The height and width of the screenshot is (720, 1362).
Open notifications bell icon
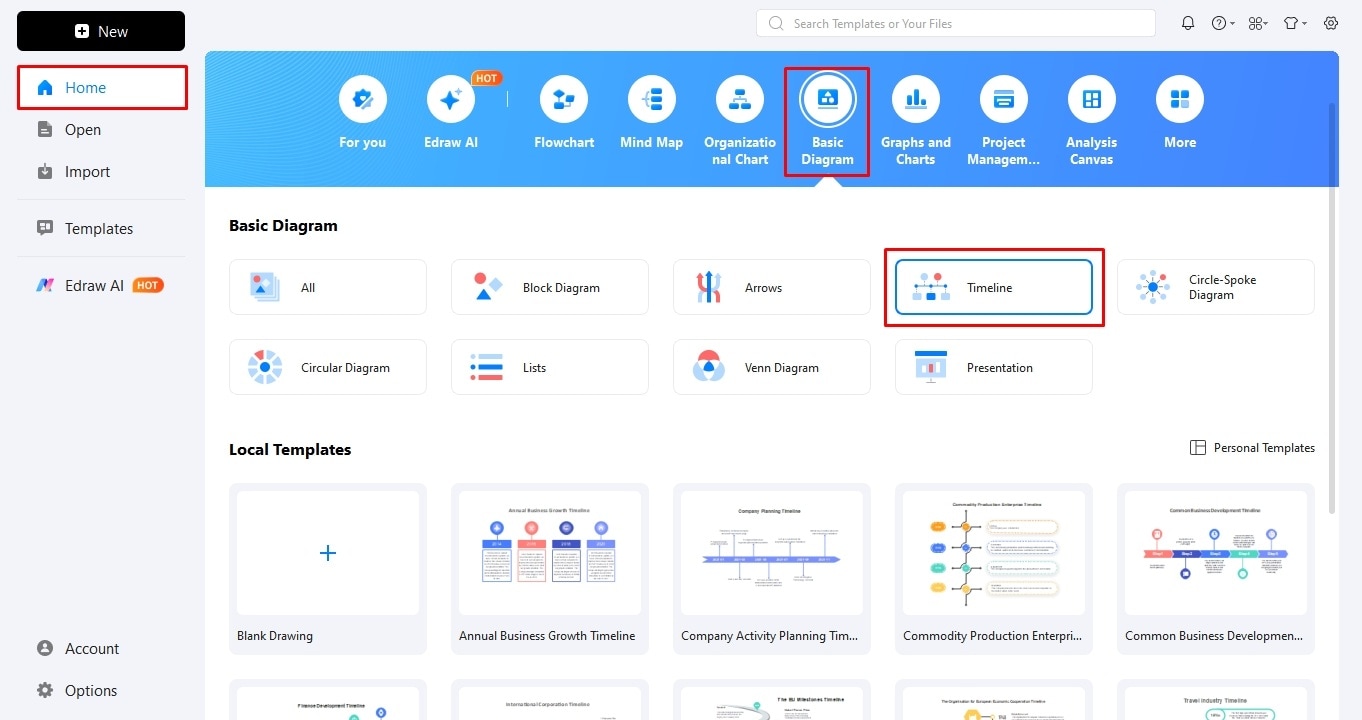pyautogui.click(x=1188, y=23)
